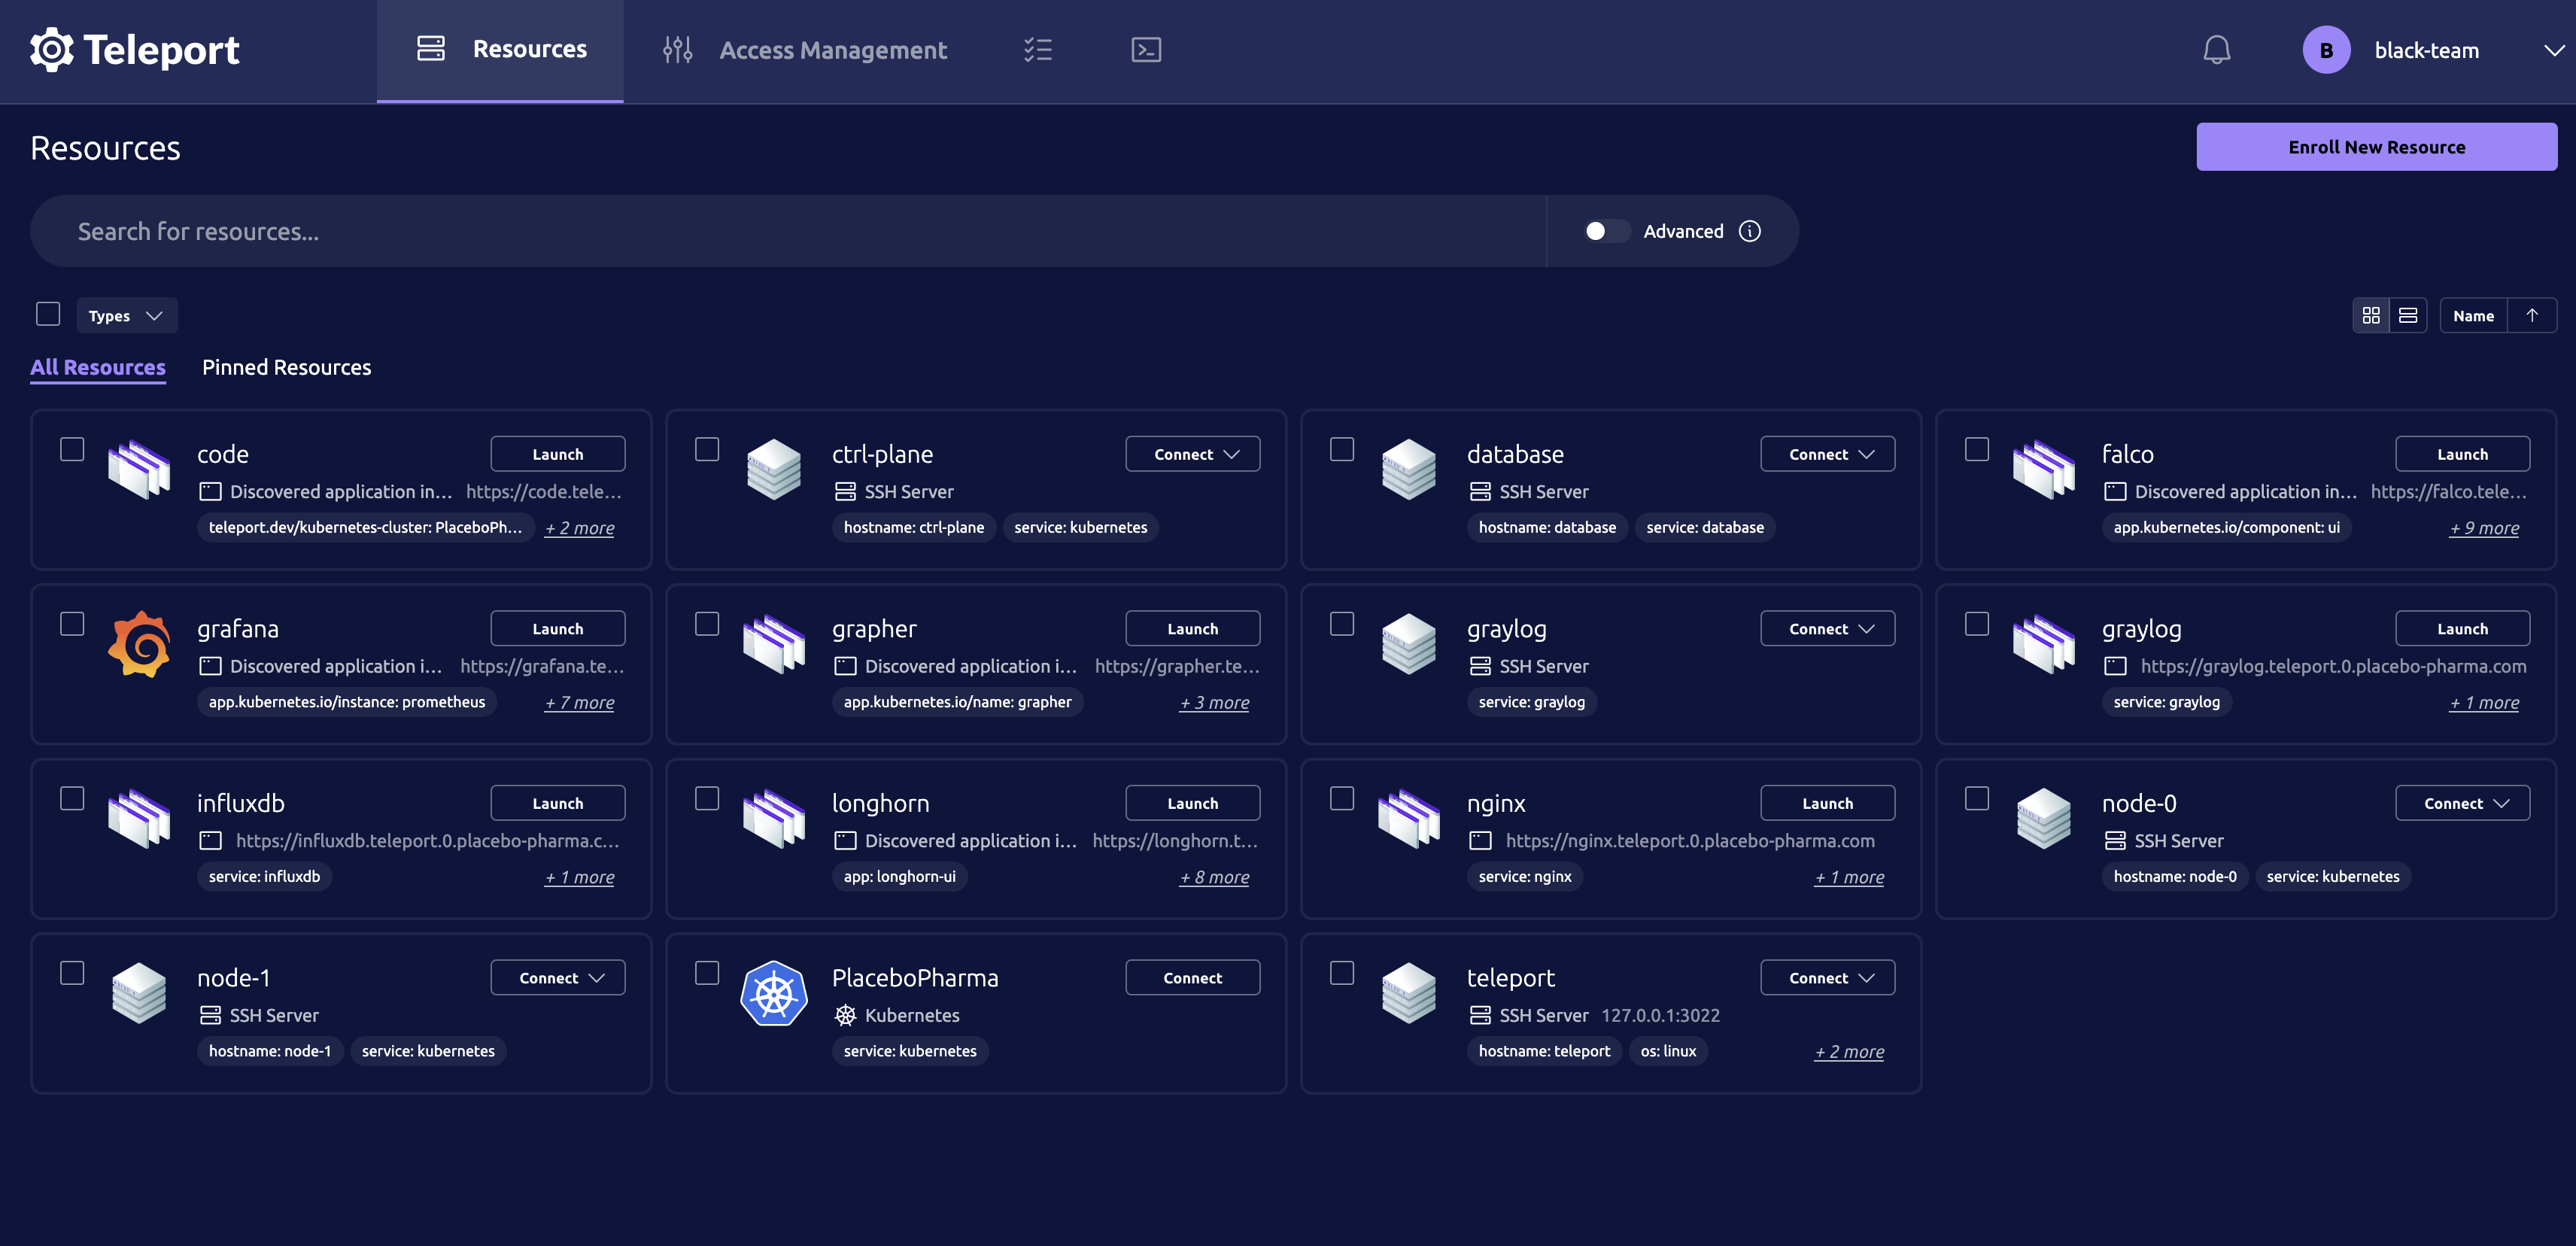Click the longhorn application icon

tap(774, 818)
